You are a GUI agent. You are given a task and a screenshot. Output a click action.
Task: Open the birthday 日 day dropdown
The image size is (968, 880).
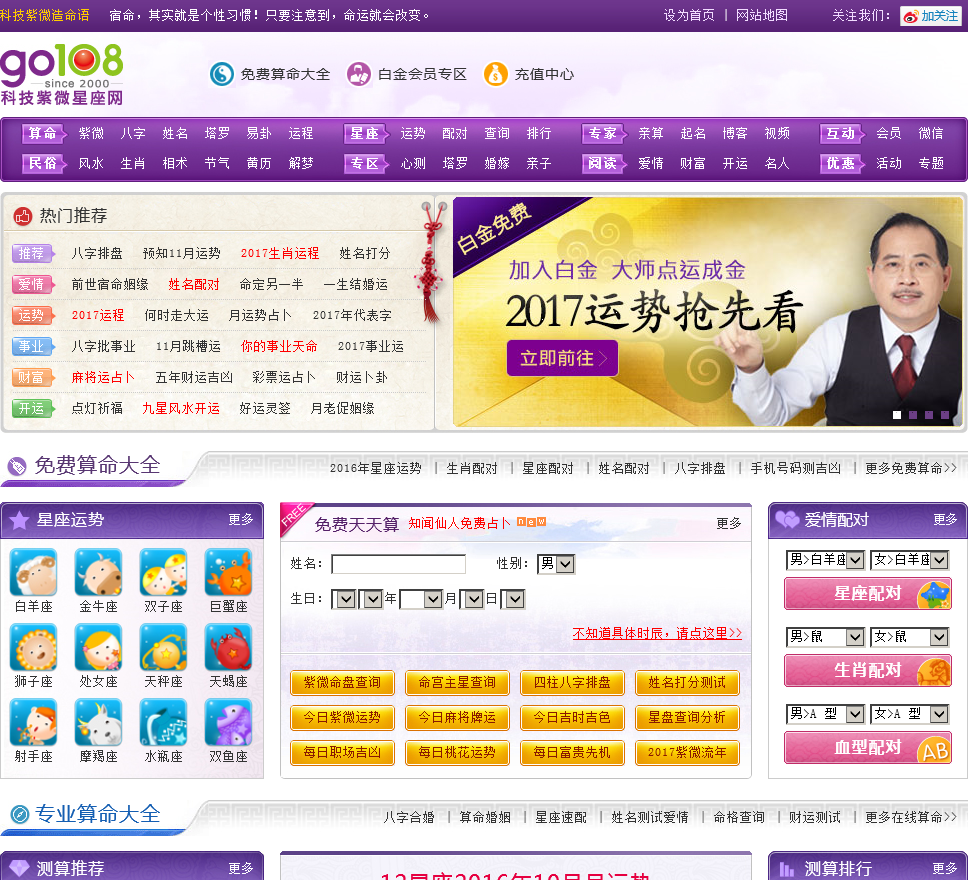pyautogui.click(x=474, y=599)
